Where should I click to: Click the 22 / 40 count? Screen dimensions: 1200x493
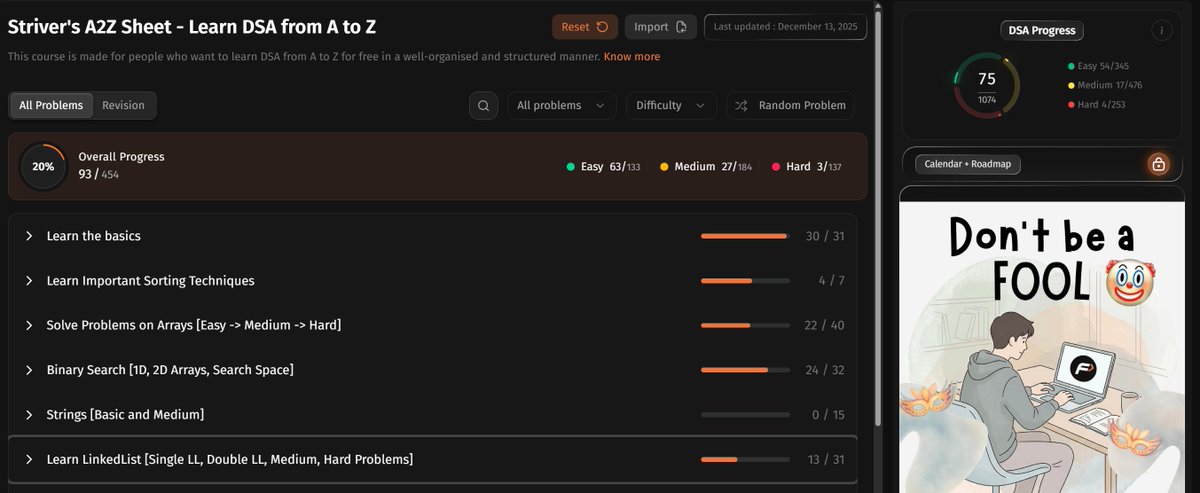pyautogui.click(x=825, y=325)
